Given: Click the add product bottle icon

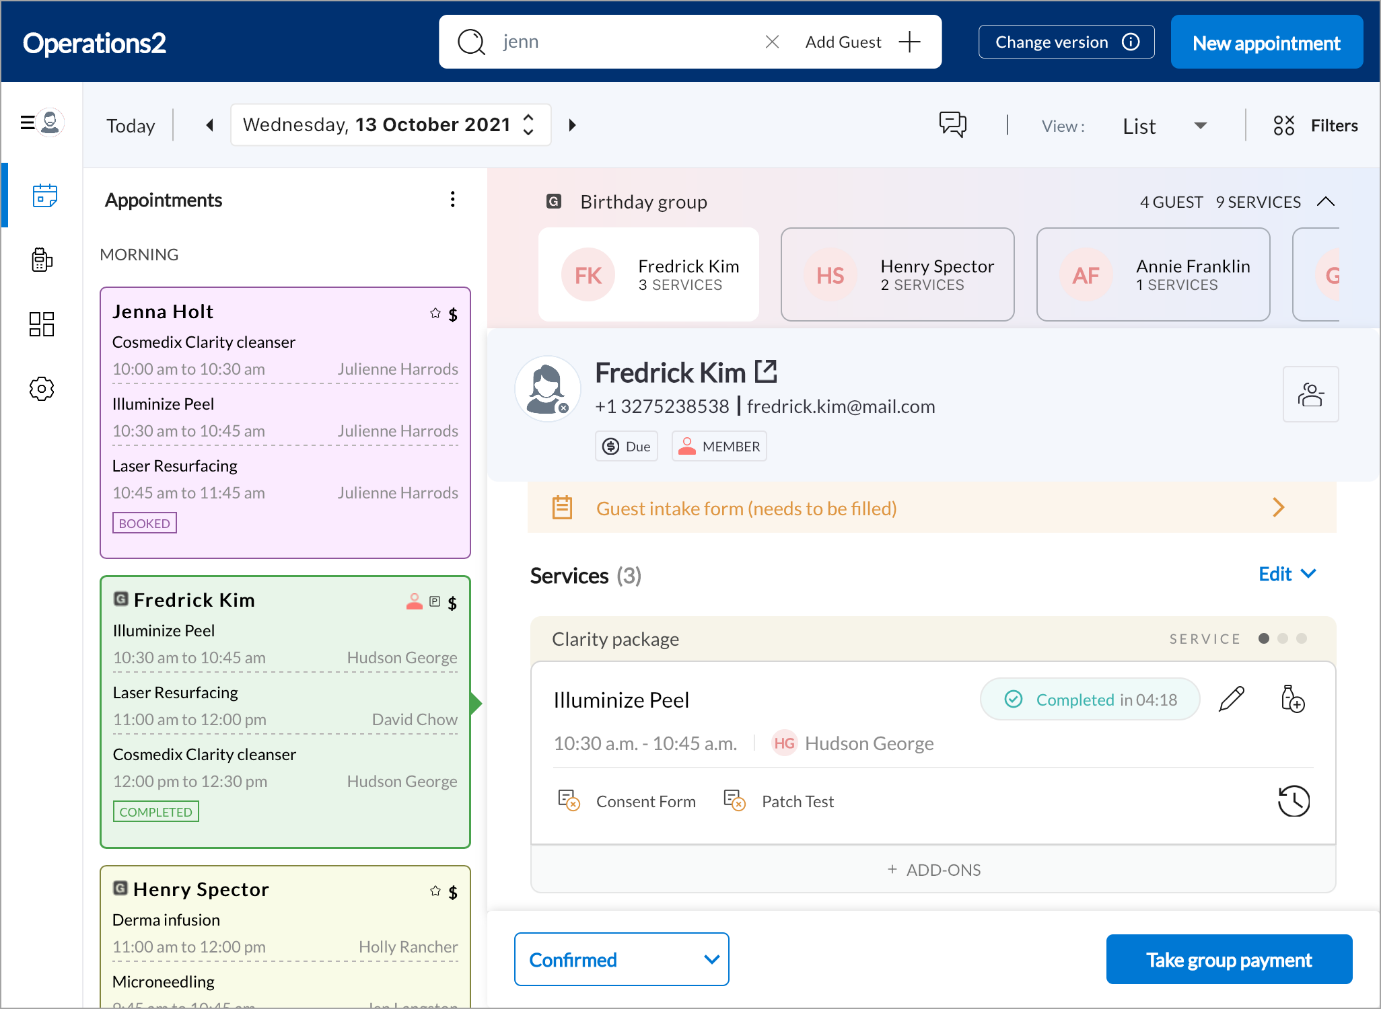Looking at the screenshot, I should [x=1292, y=699].
